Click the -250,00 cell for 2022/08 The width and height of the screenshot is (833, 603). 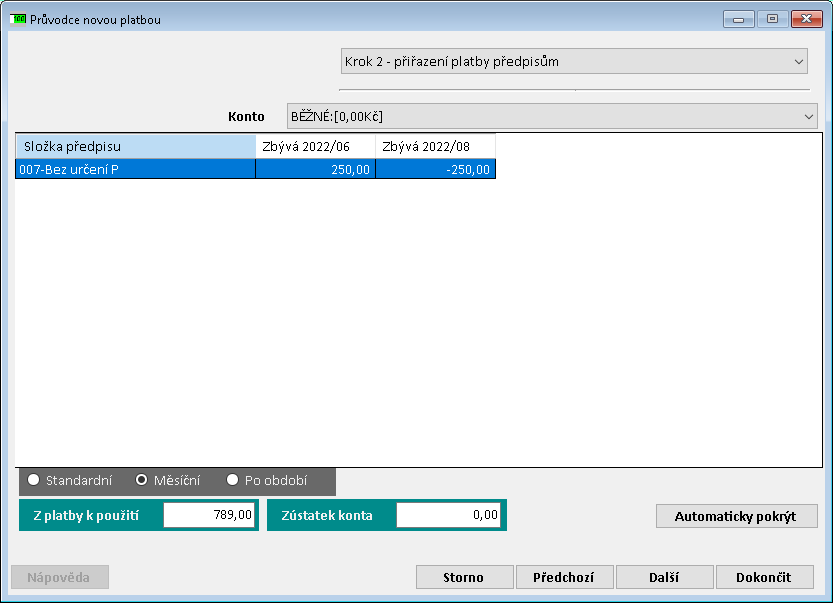point(435,169)
